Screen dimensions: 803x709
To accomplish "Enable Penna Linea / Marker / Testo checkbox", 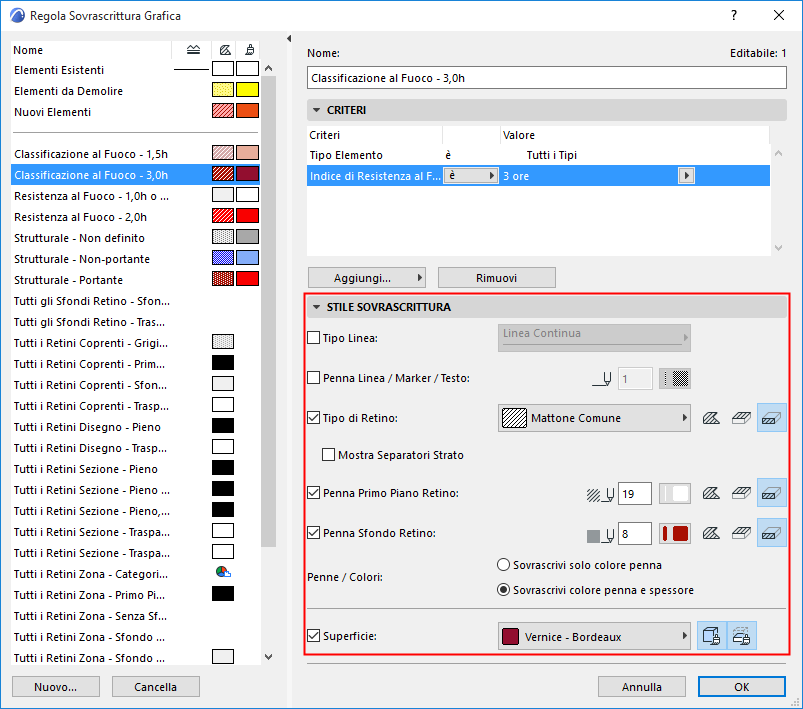I will click(x=313, y=378).
